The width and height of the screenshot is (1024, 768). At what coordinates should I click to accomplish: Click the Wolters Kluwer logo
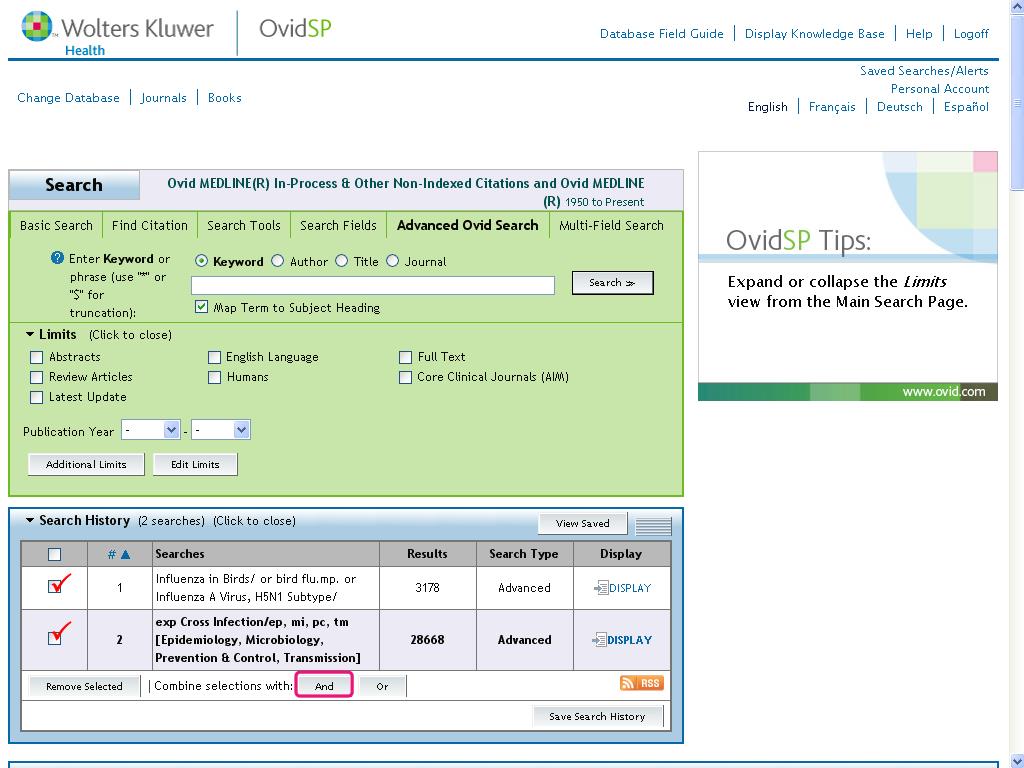[x=118, y=33]
